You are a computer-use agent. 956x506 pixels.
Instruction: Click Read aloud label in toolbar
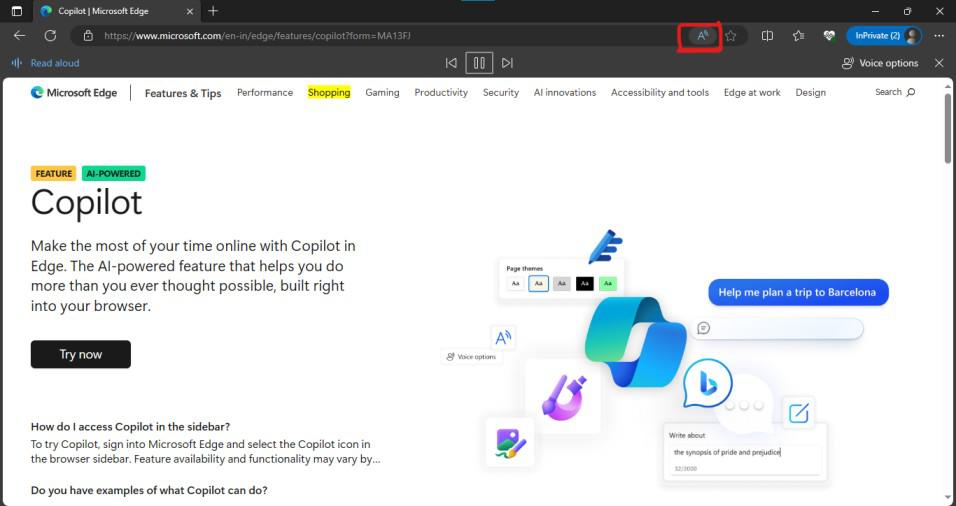55,63
